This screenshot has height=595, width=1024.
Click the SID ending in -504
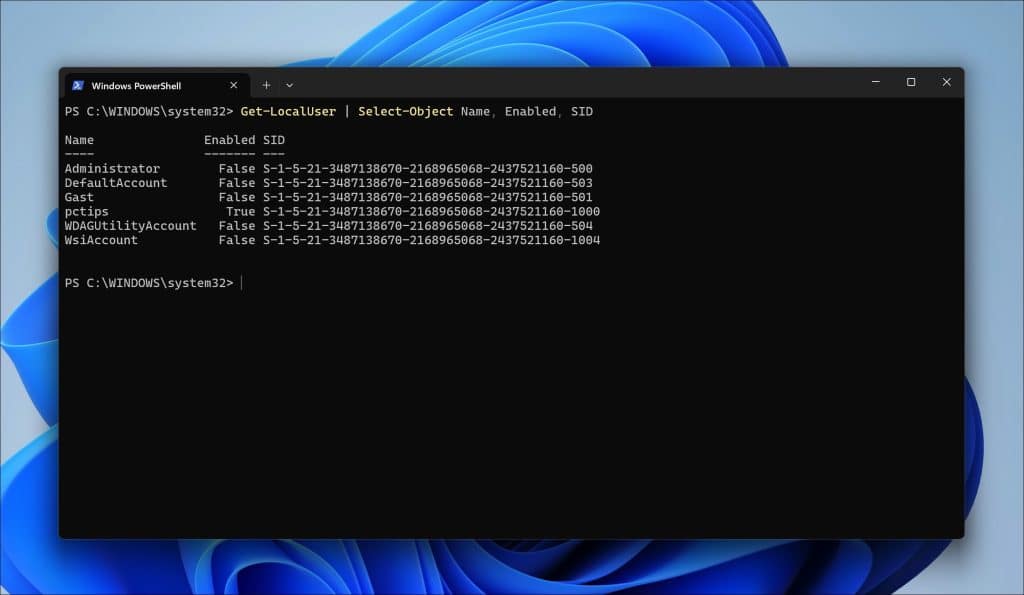click(428, 226)
